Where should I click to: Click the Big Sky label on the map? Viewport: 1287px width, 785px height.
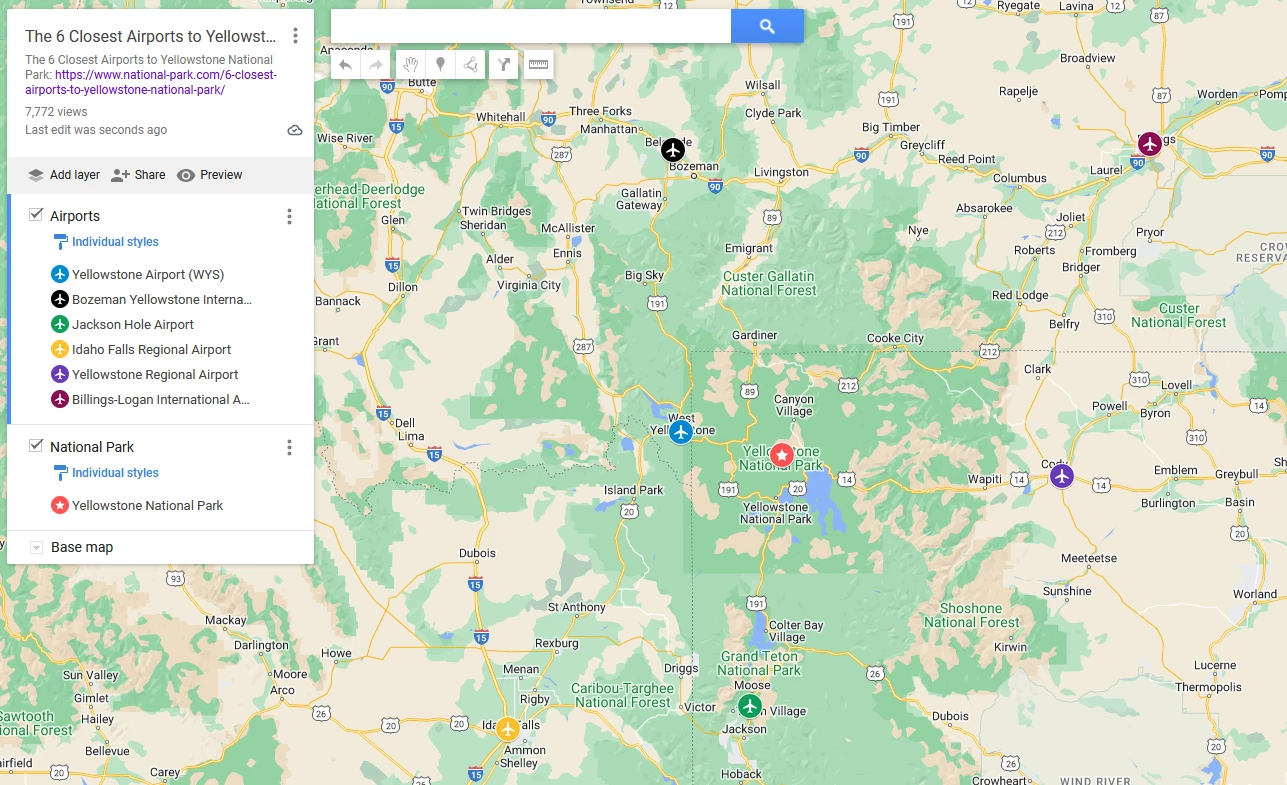coord(644,275)
